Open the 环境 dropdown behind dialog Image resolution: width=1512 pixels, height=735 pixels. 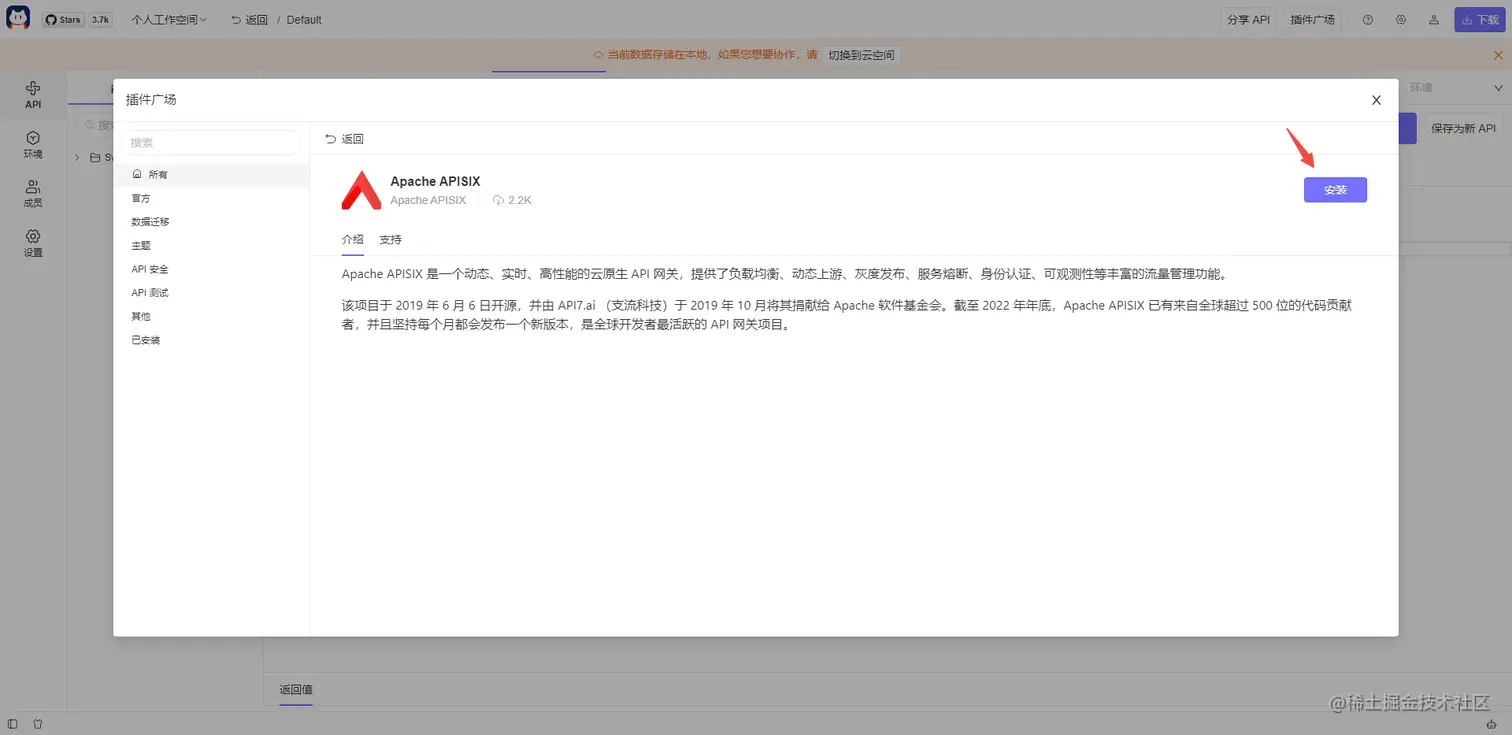[x=1455, y=88]
